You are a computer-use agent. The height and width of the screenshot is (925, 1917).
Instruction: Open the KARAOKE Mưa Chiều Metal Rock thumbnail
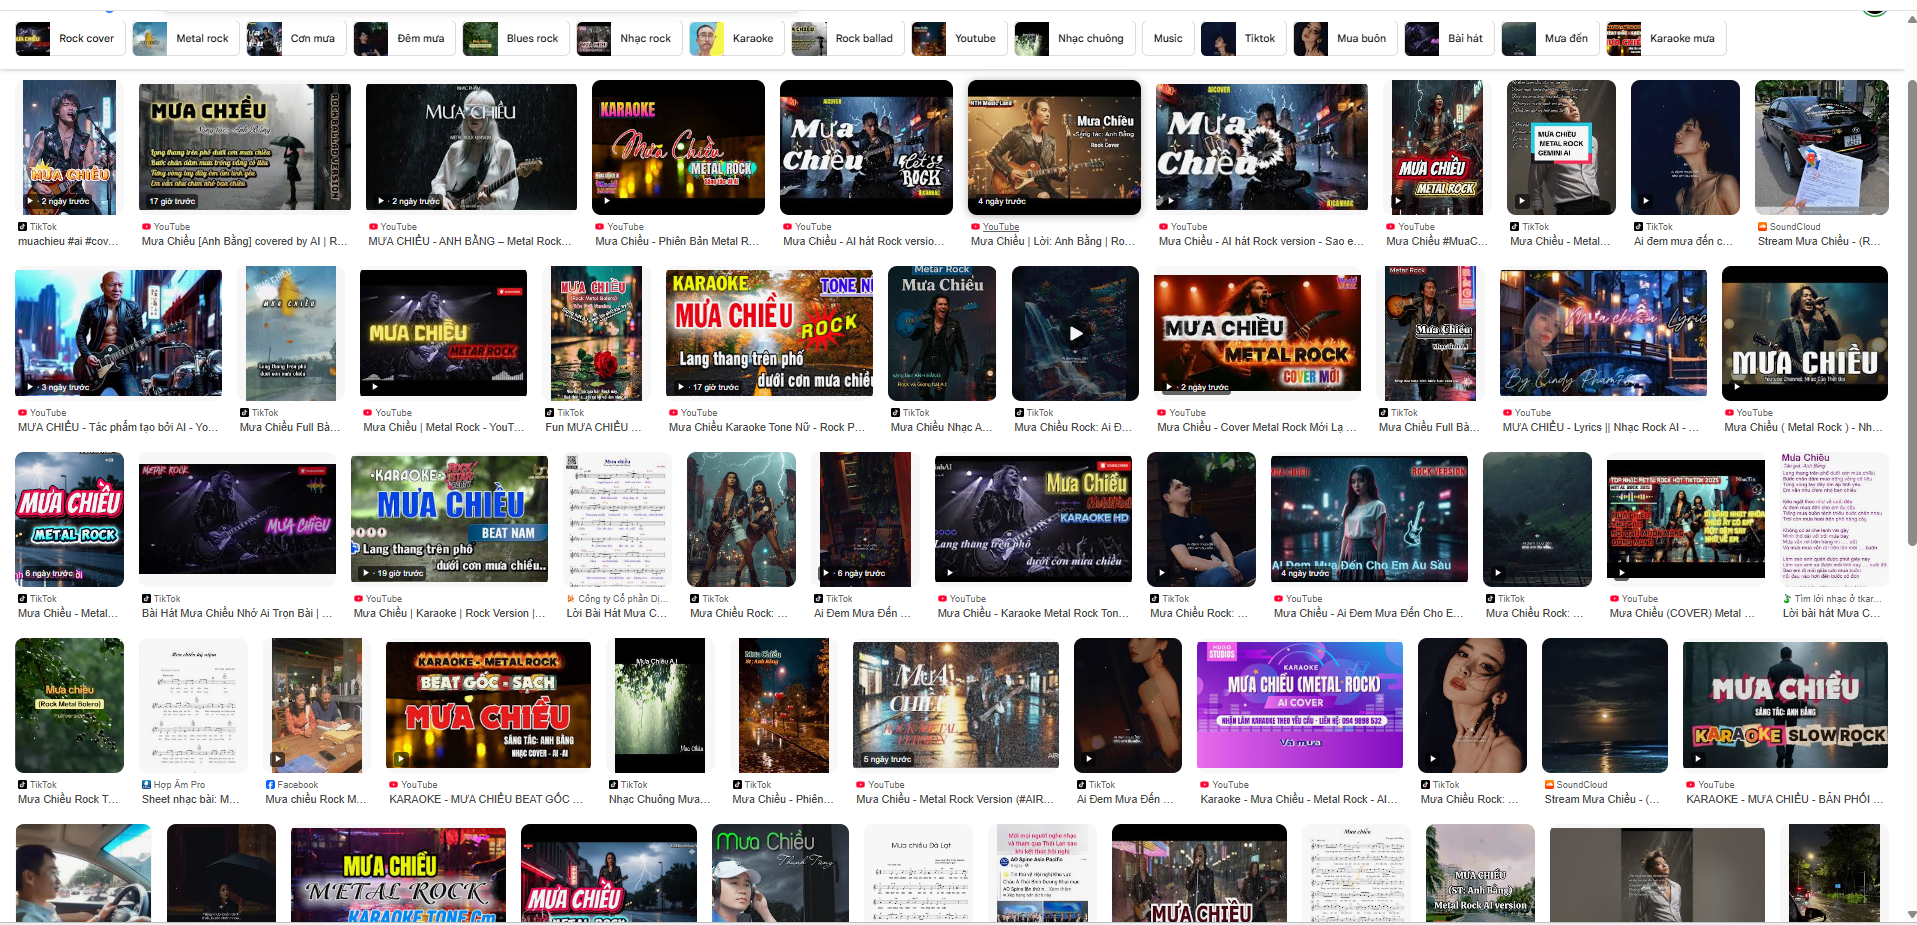coord(678,148)
